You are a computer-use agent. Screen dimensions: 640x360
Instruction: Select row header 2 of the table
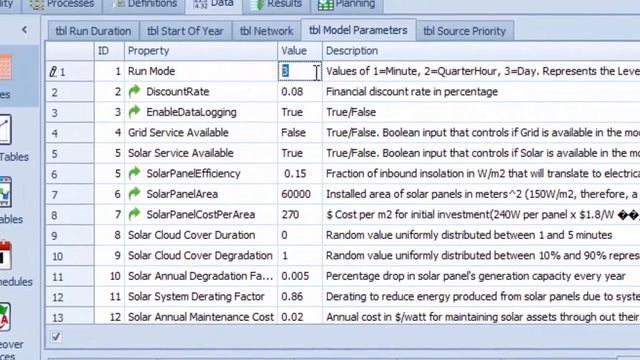point(70,92)
